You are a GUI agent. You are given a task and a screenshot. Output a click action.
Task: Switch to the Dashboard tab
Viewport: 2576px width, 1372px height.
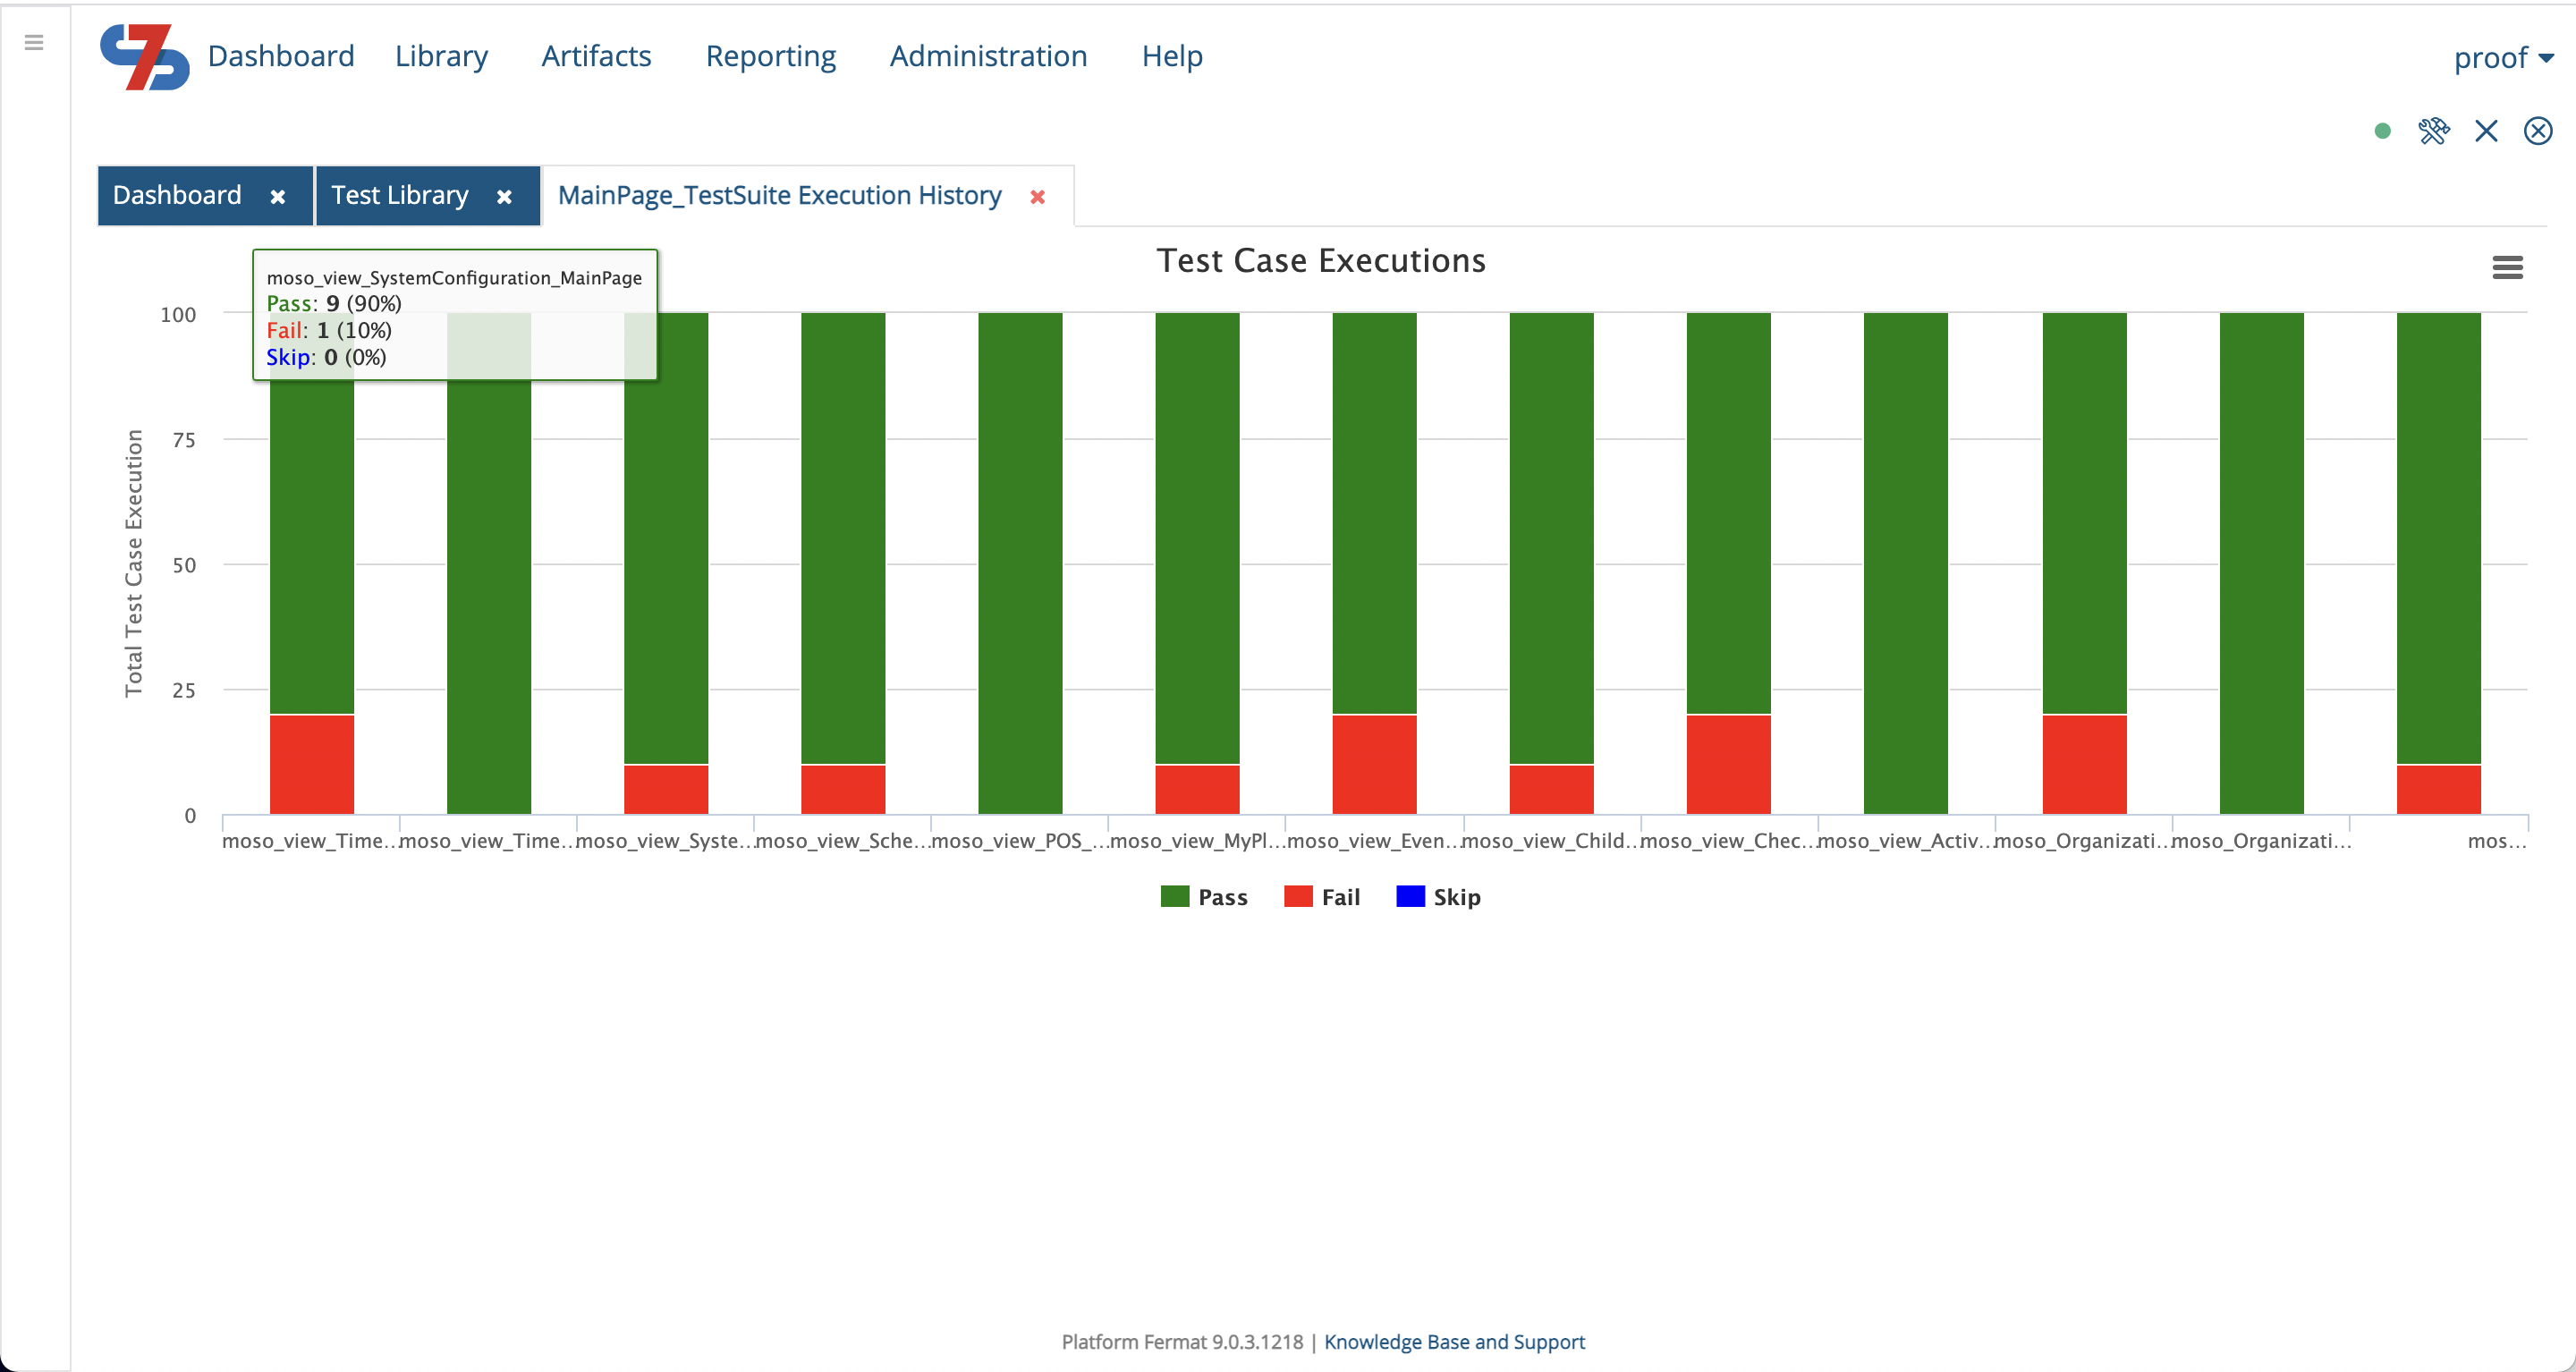point(176,195)
